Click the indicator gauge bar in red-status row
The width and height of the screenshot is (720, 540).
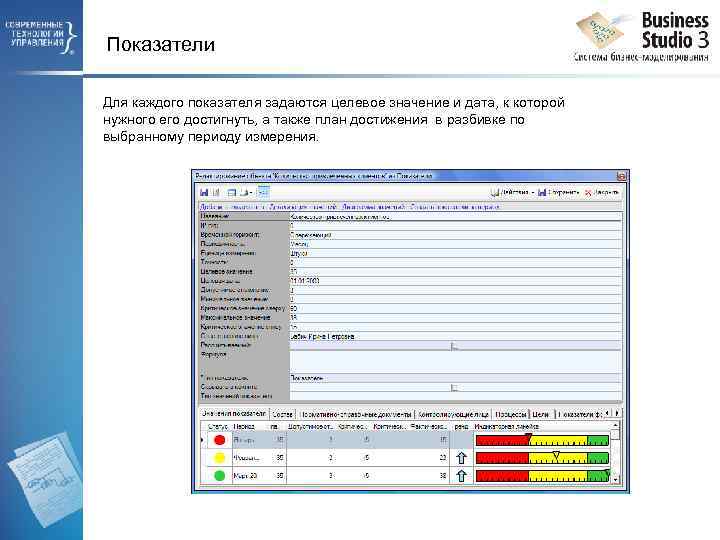(542, 440)
